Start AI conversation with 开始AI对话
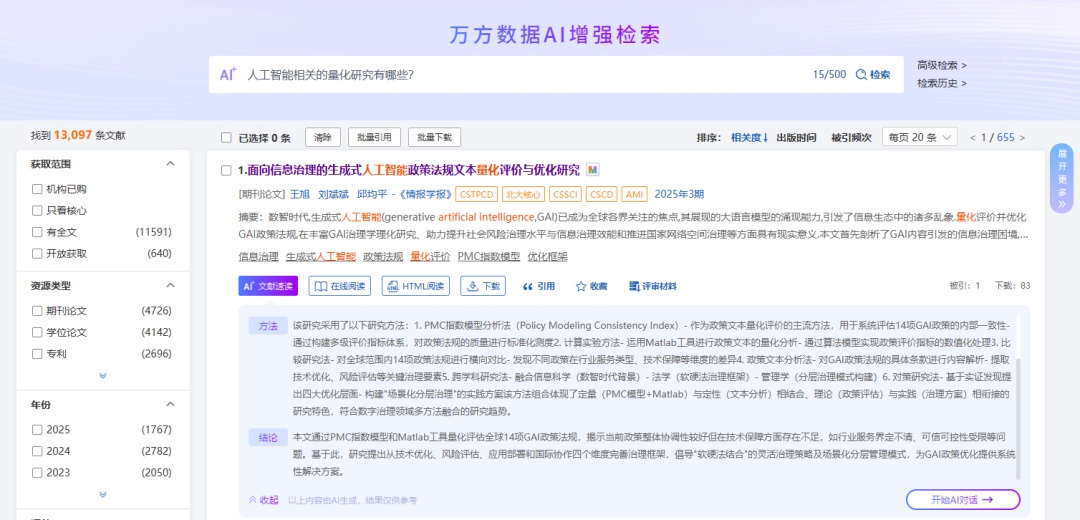Image resolution: width=1080 pixels, height=520 pixels. click(x=963, y=500)
